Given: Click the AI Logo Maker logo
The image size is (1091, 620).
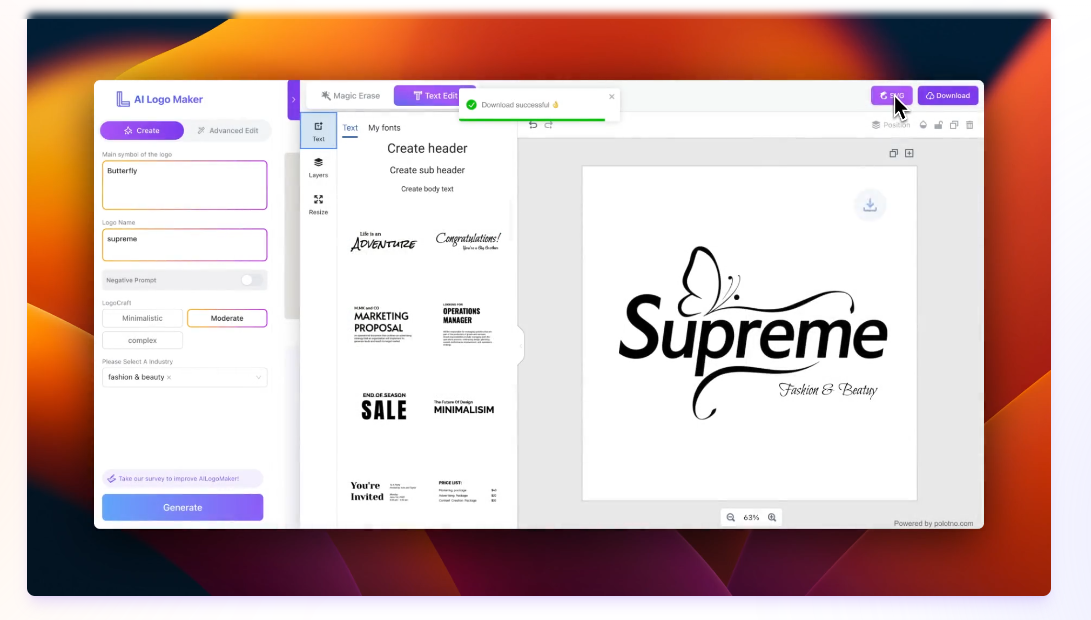Looking at the screenshot, I should pyautogui.click(x=159, y=100).
